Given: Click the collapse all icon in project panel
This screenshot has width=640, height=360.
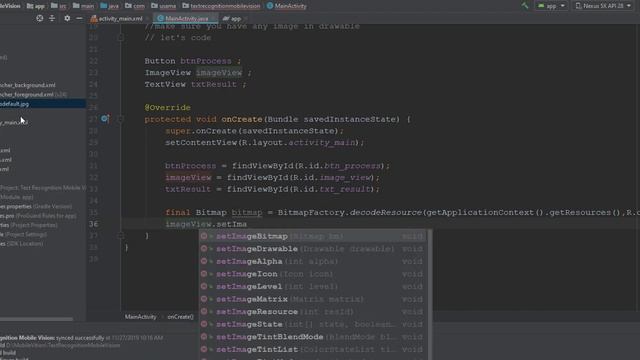Looking at the screenshot, I should coord(52,18).
